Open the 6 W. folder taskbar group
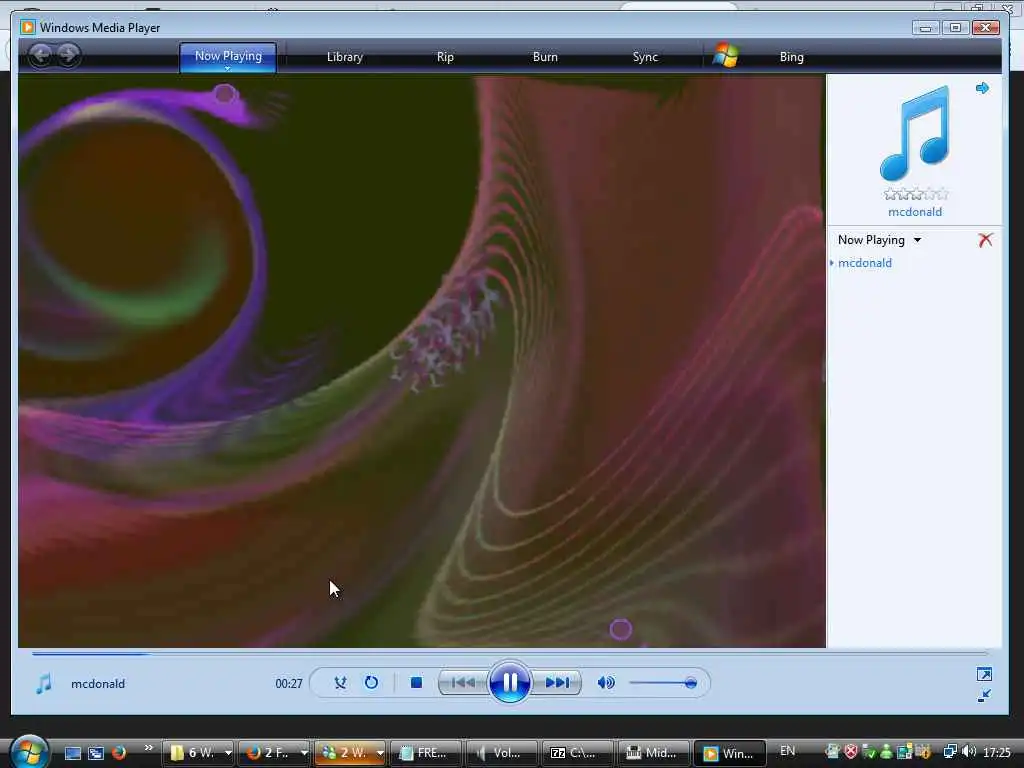1024x768 pixels. pyautogui.click(x=193, y=753)
